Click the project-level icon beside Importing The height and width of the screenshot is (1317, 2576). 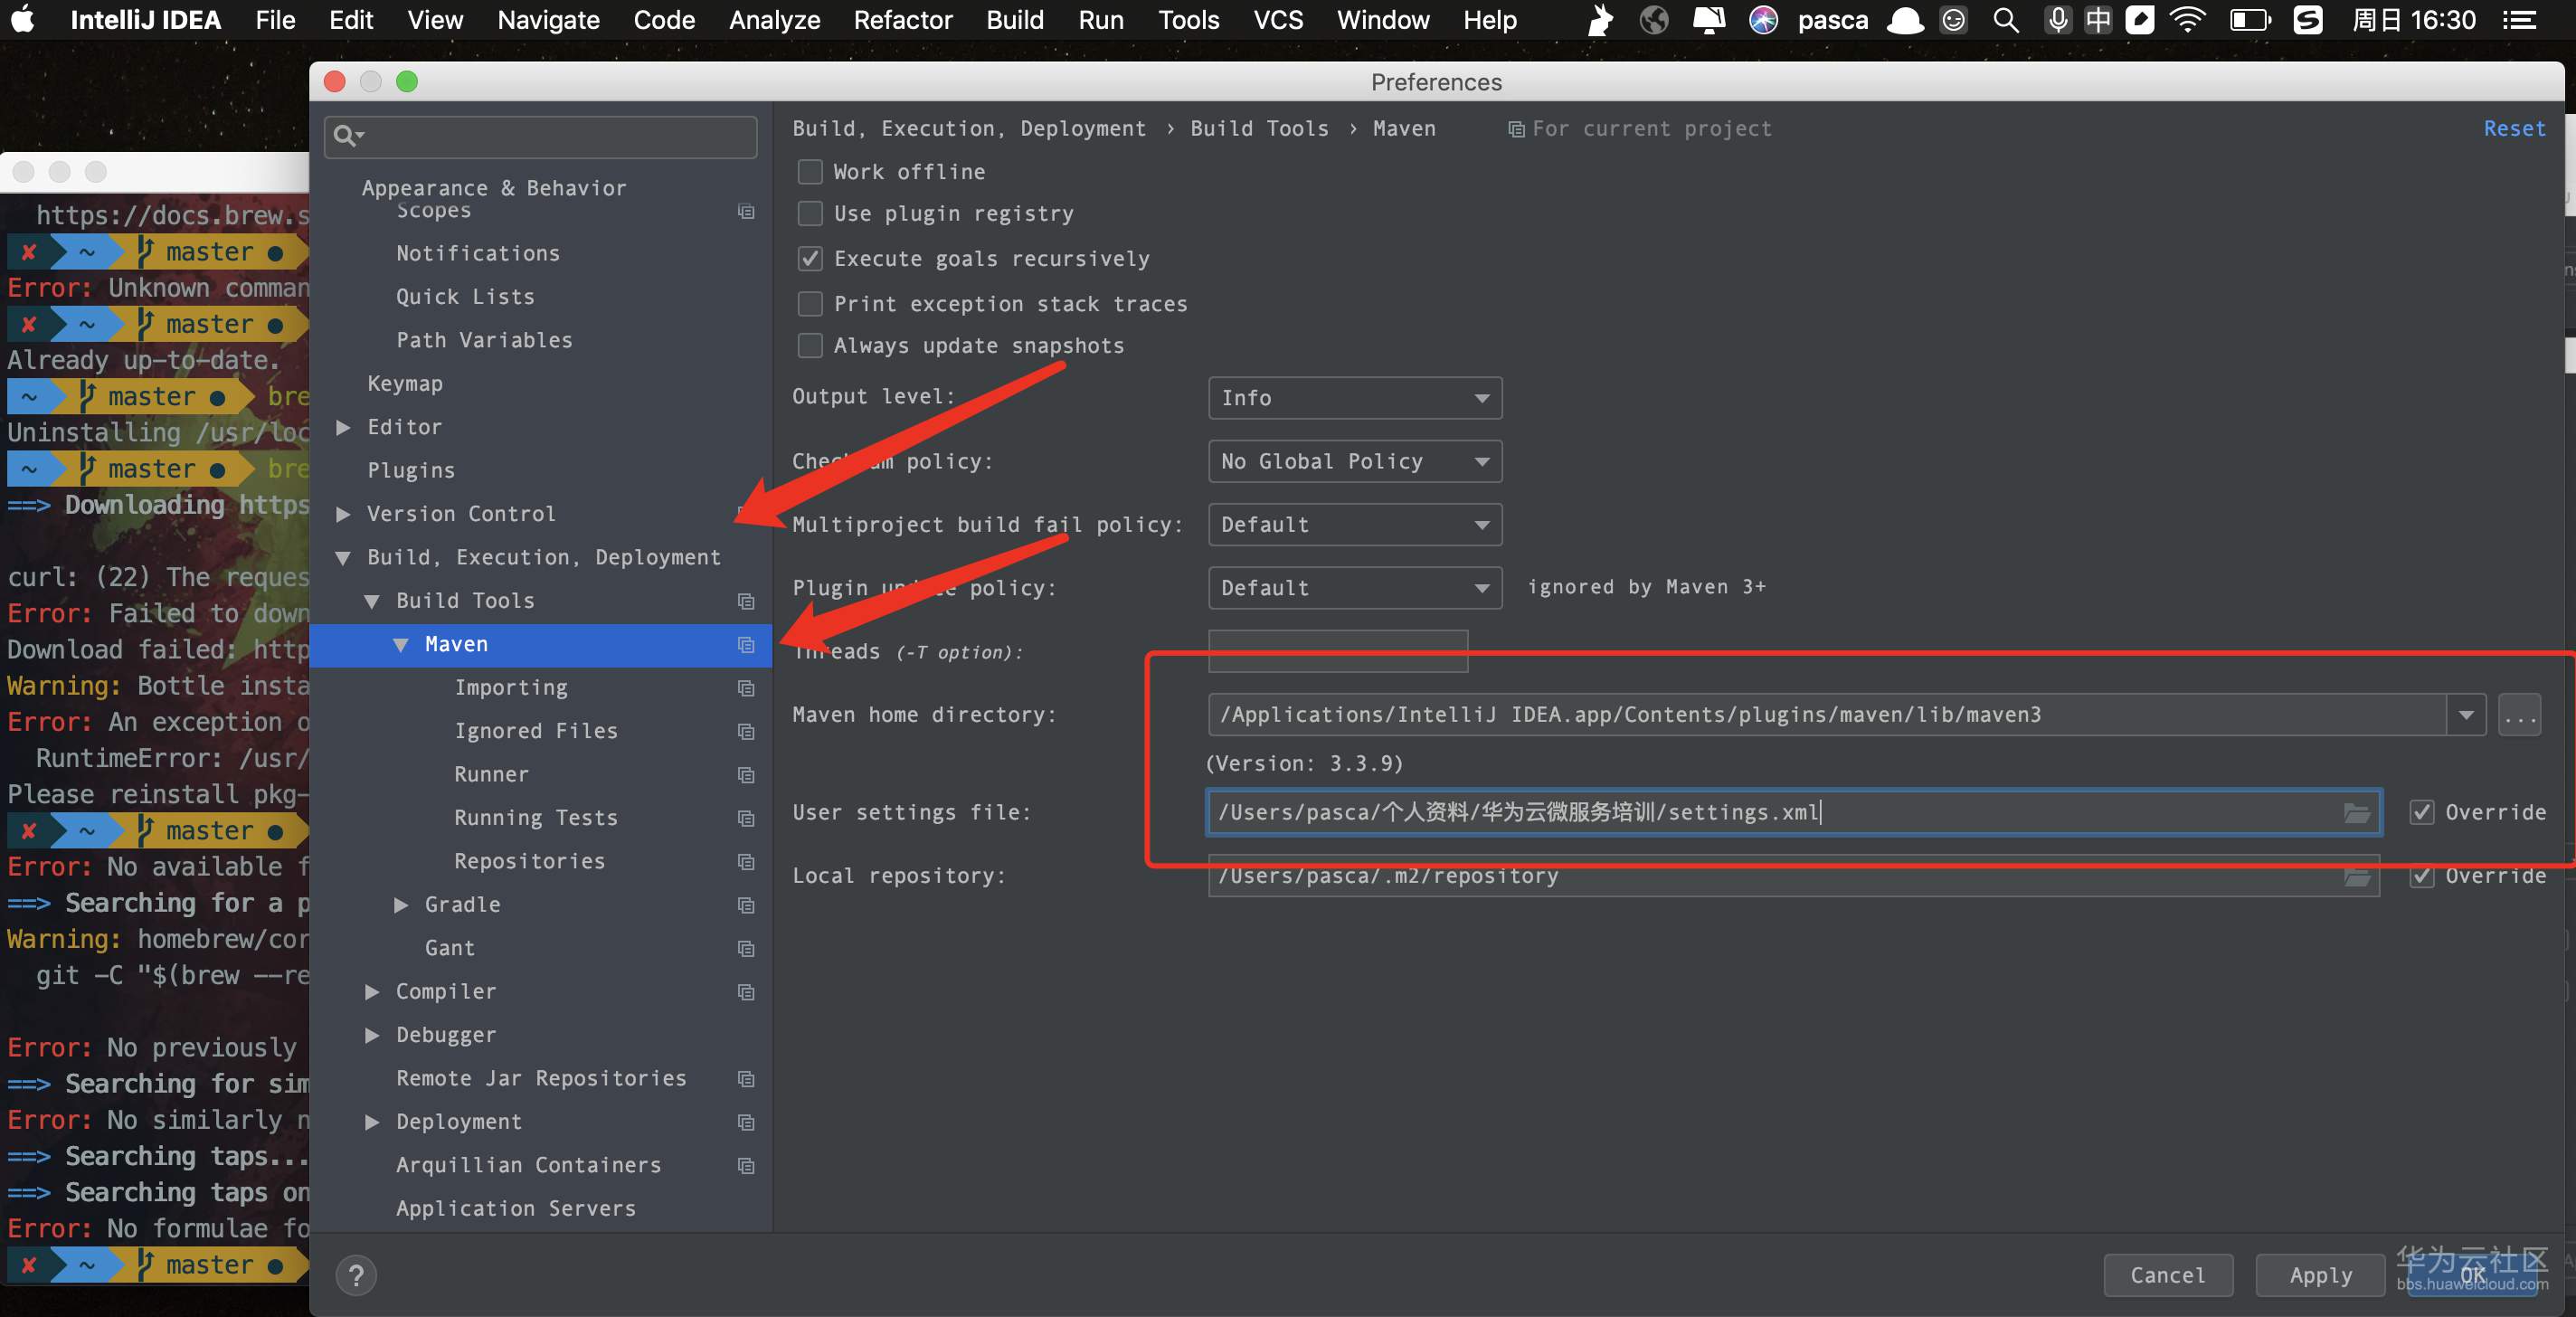click(746, 688)
